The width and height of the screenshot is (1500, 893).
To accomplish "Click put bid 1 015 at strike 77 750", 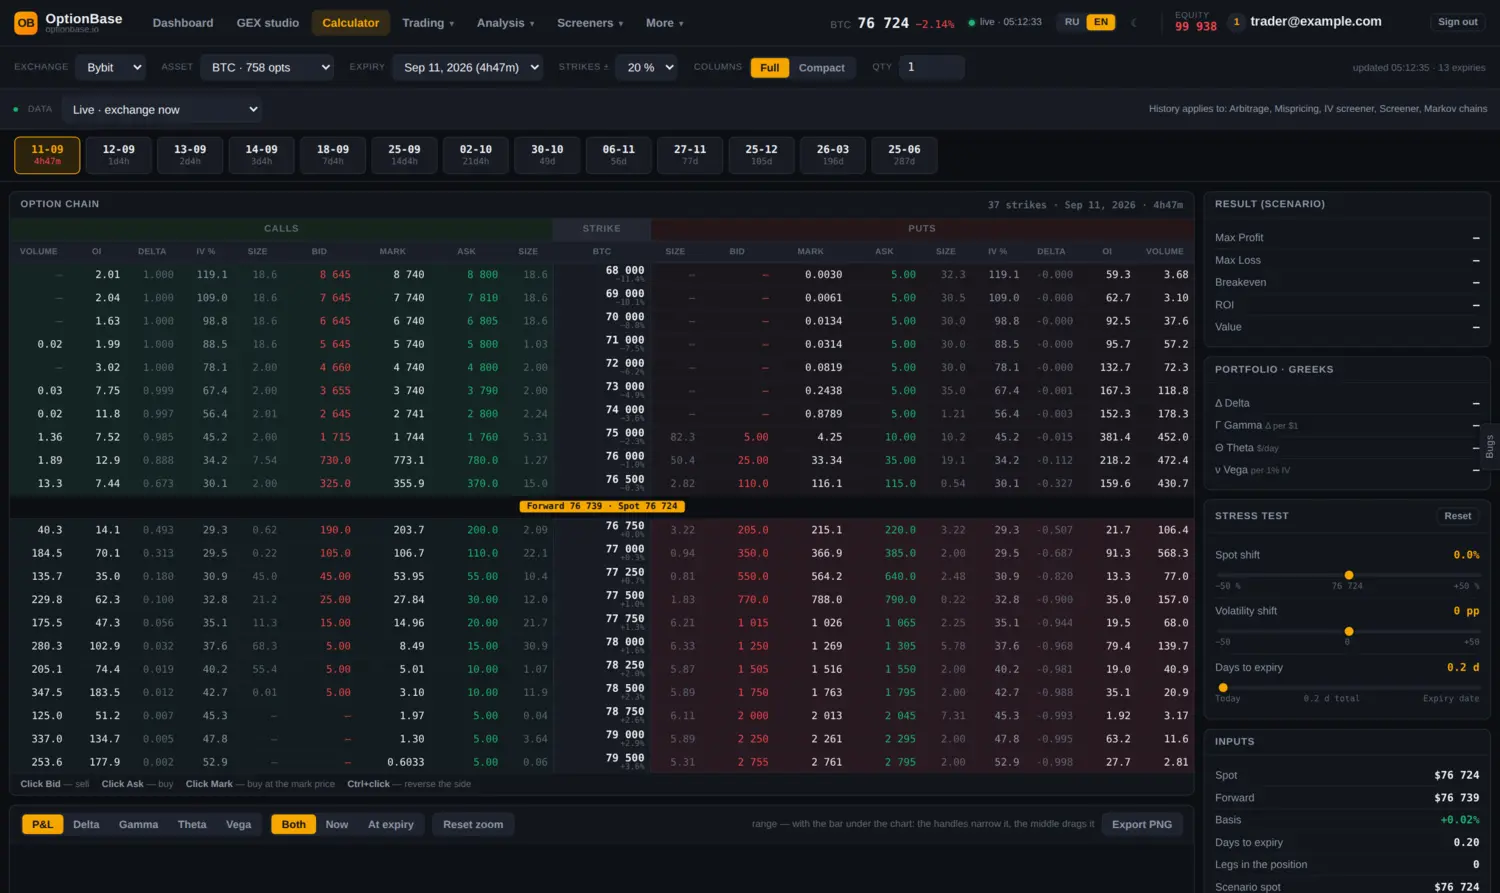I will (753, 623).
